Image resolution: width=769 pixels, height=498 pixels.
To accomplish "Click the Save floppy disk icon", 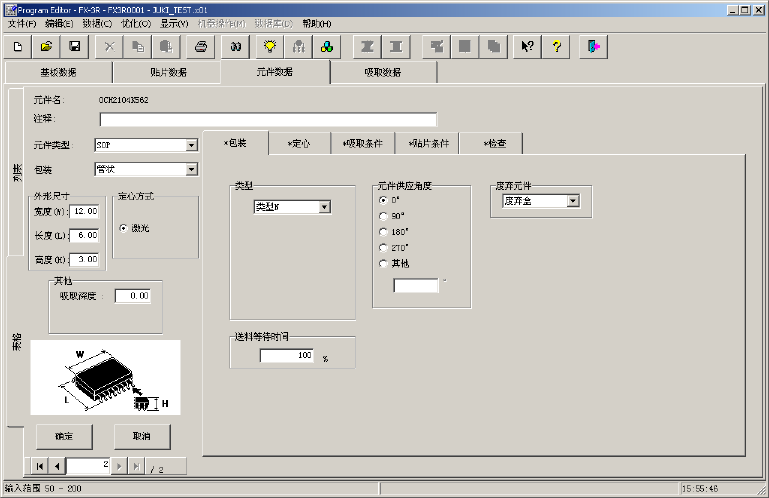I will click(74, 47).
